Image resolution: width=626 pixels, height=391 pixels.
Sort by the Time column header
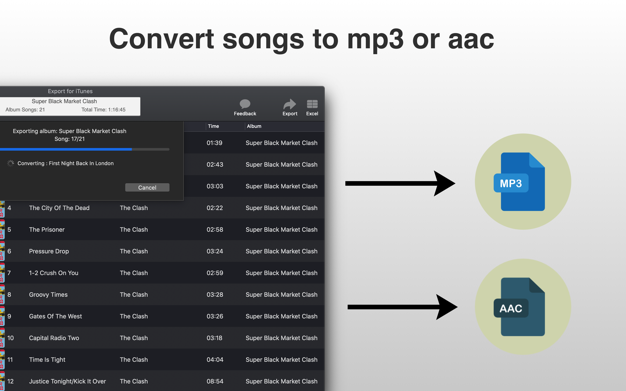[214, 126]
